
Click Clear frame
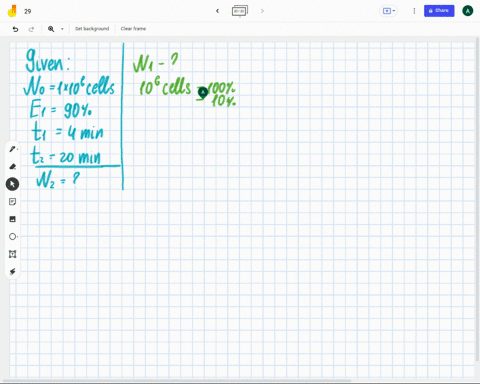click(133, 29)
